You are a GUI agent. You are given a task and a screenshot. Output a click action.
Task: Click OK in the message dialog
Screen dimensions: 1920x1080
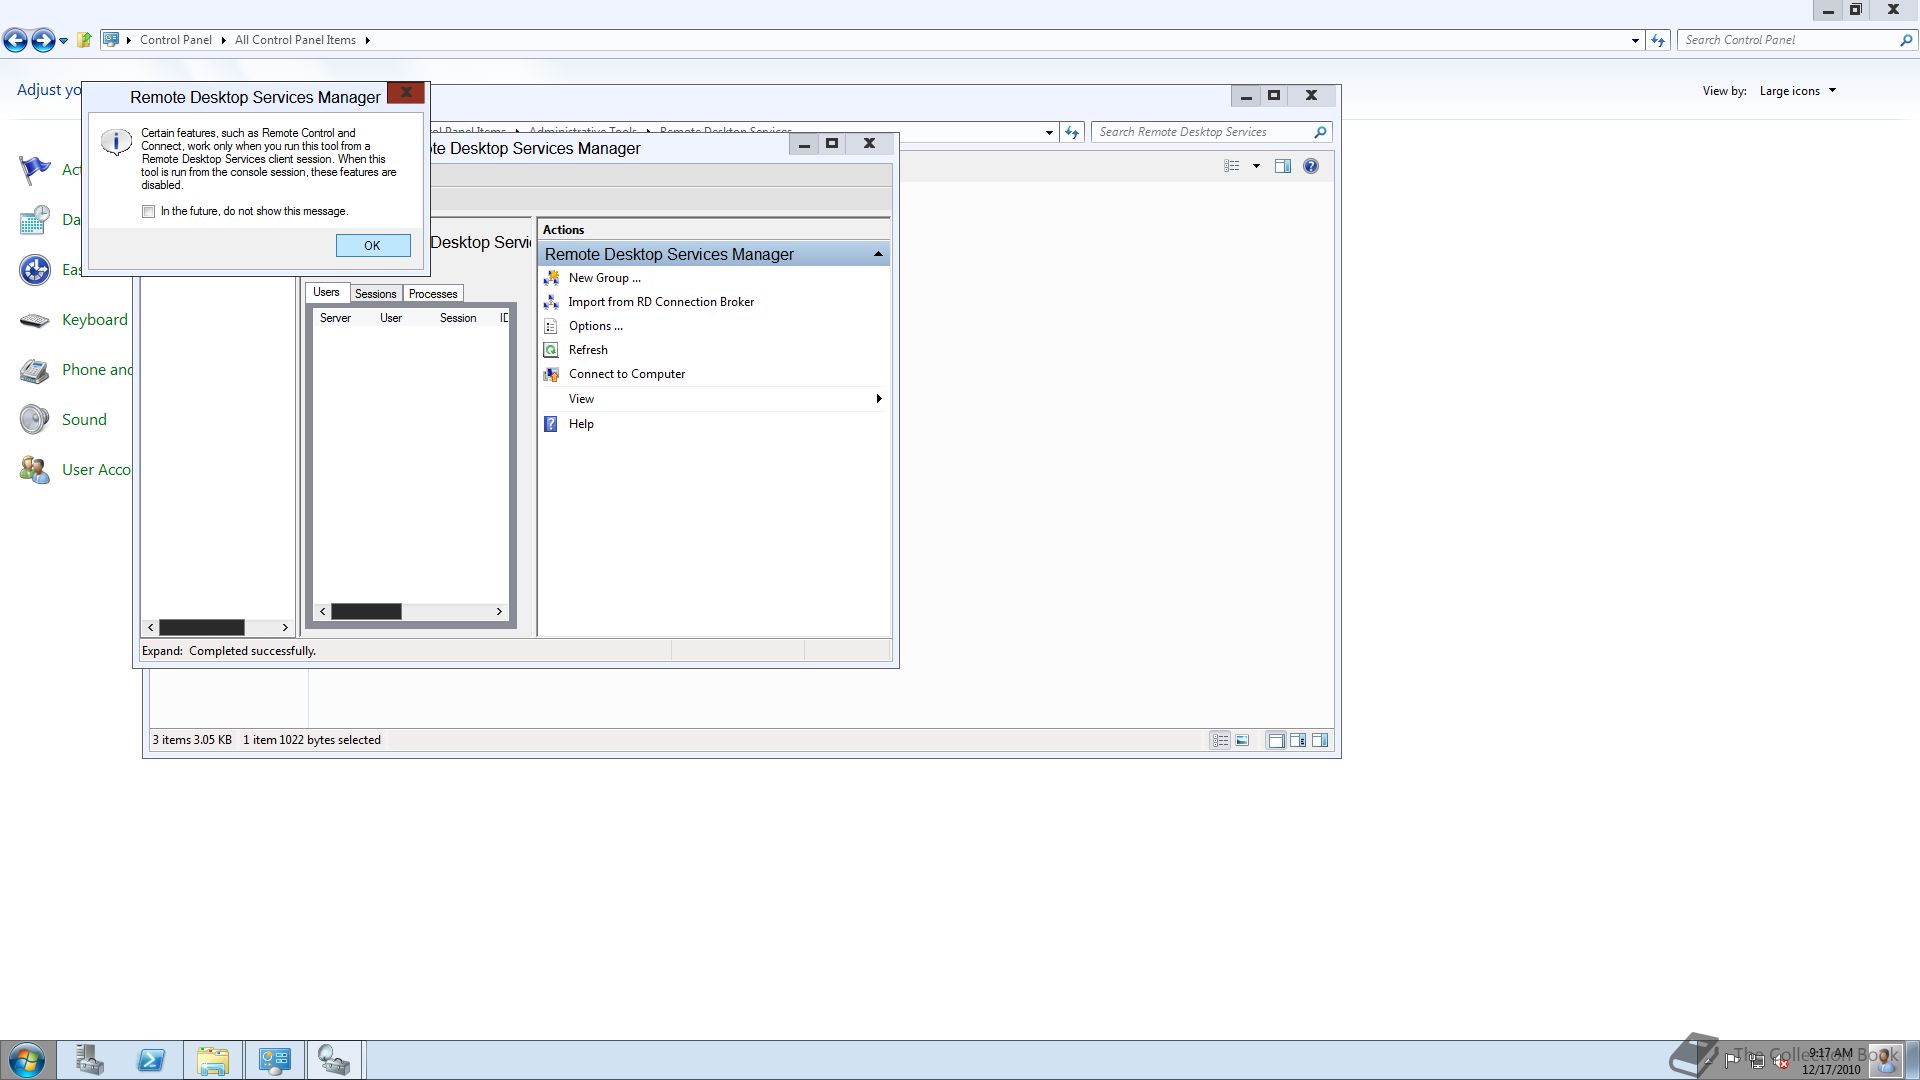coord(373,246)
